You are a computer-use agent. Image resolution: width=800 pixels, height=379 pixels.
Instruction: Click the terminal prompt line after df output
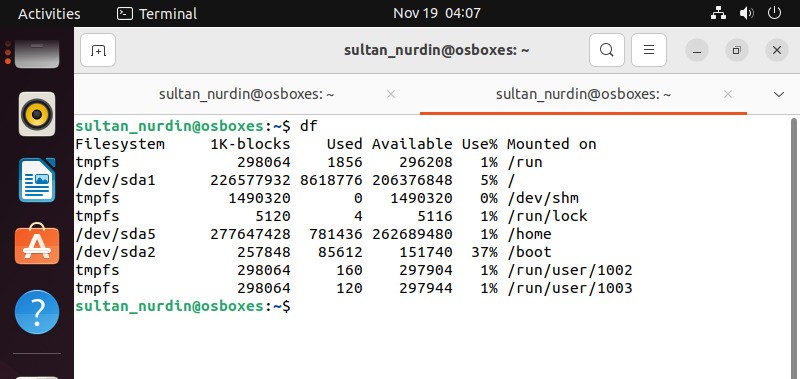pyautogui.click(x=183, y=306)
